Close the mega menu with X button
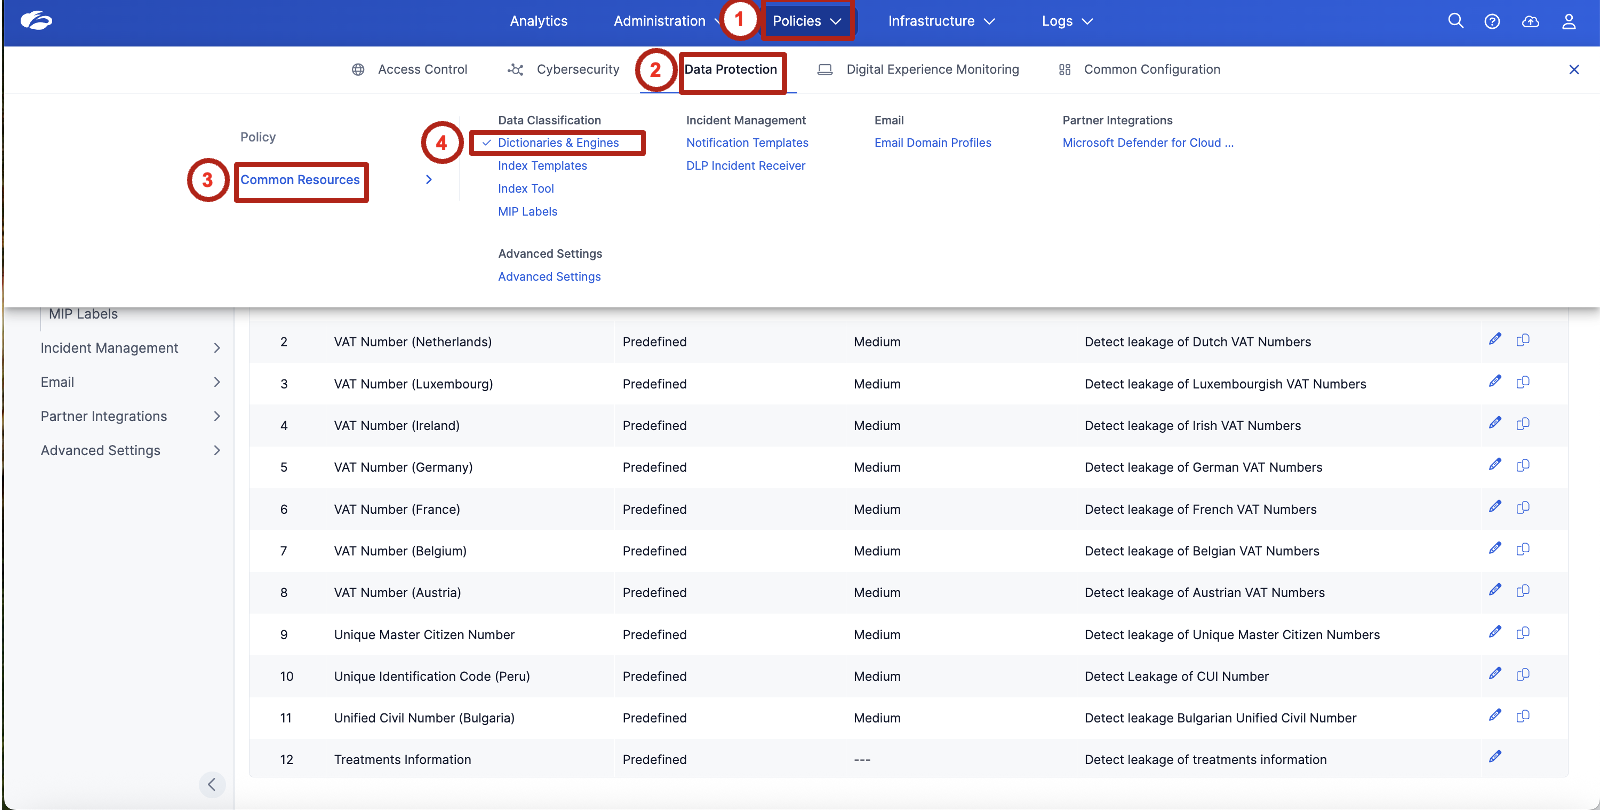This screenshot has height=810, width=1604. [x=1573, y=70]
